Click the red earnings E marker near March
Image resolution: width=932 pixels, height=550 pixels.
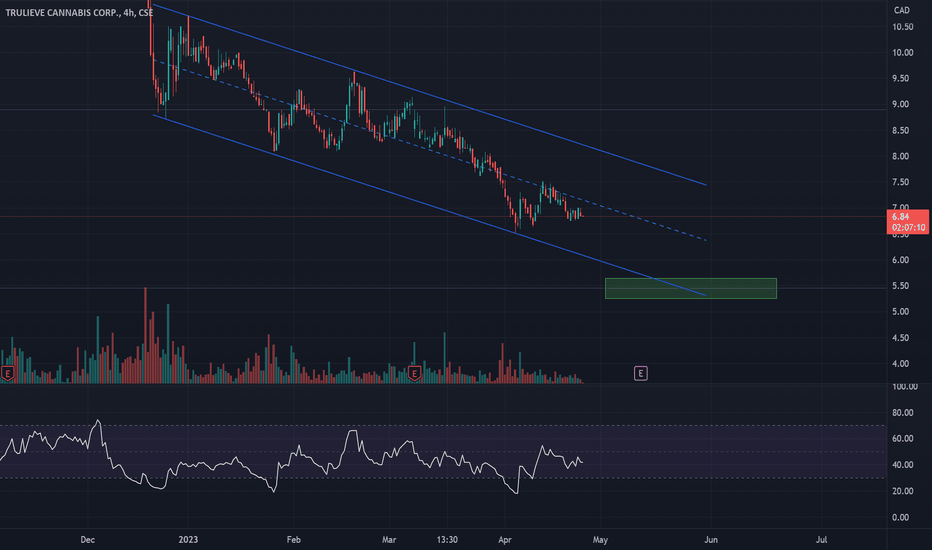[414, 373]
